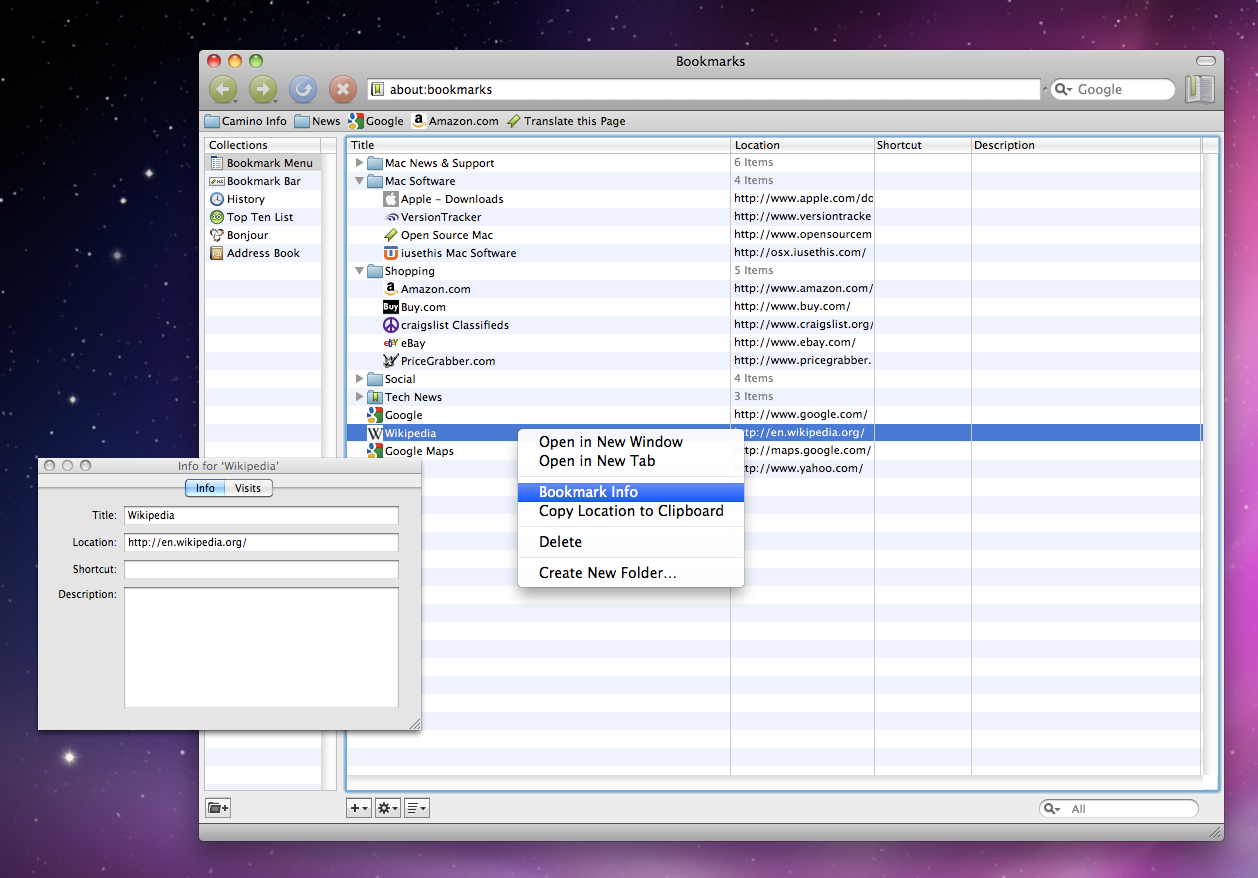Click the blue Reload page button
1258x878 pixels.
(x=303, y=90)
